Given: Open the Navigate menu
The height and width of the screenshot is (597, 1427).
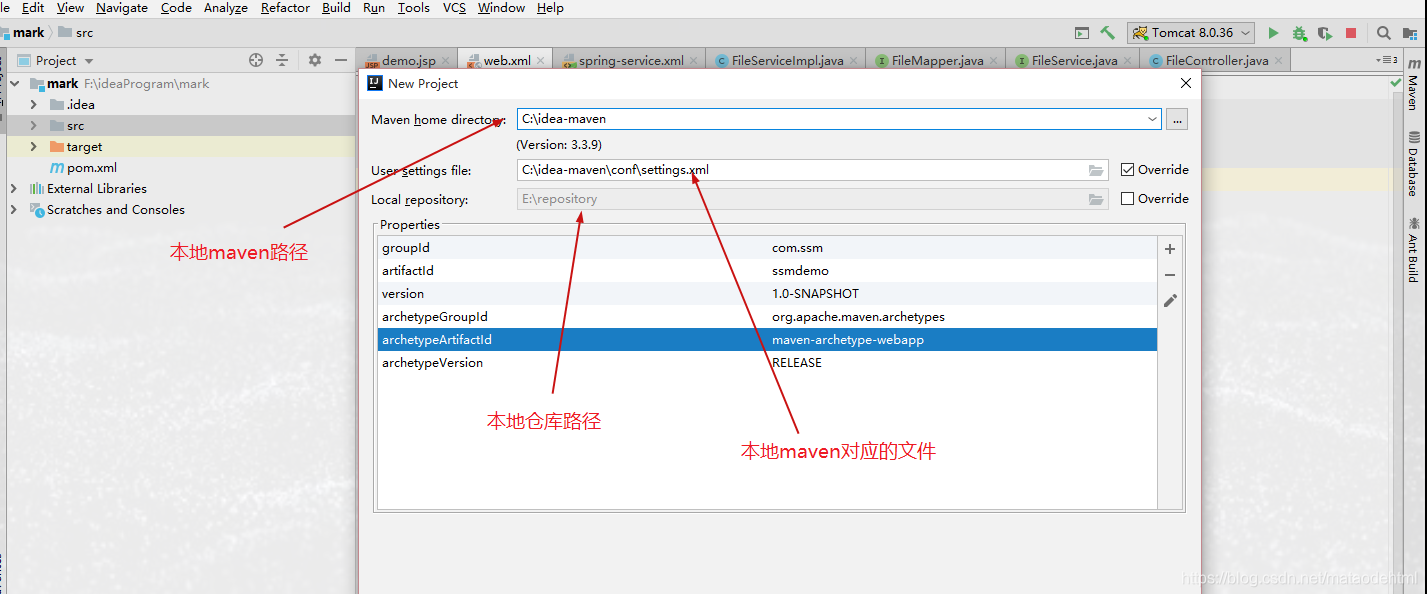Looking at the screenshot, I should pyautogui.click(x=122, y=8).
